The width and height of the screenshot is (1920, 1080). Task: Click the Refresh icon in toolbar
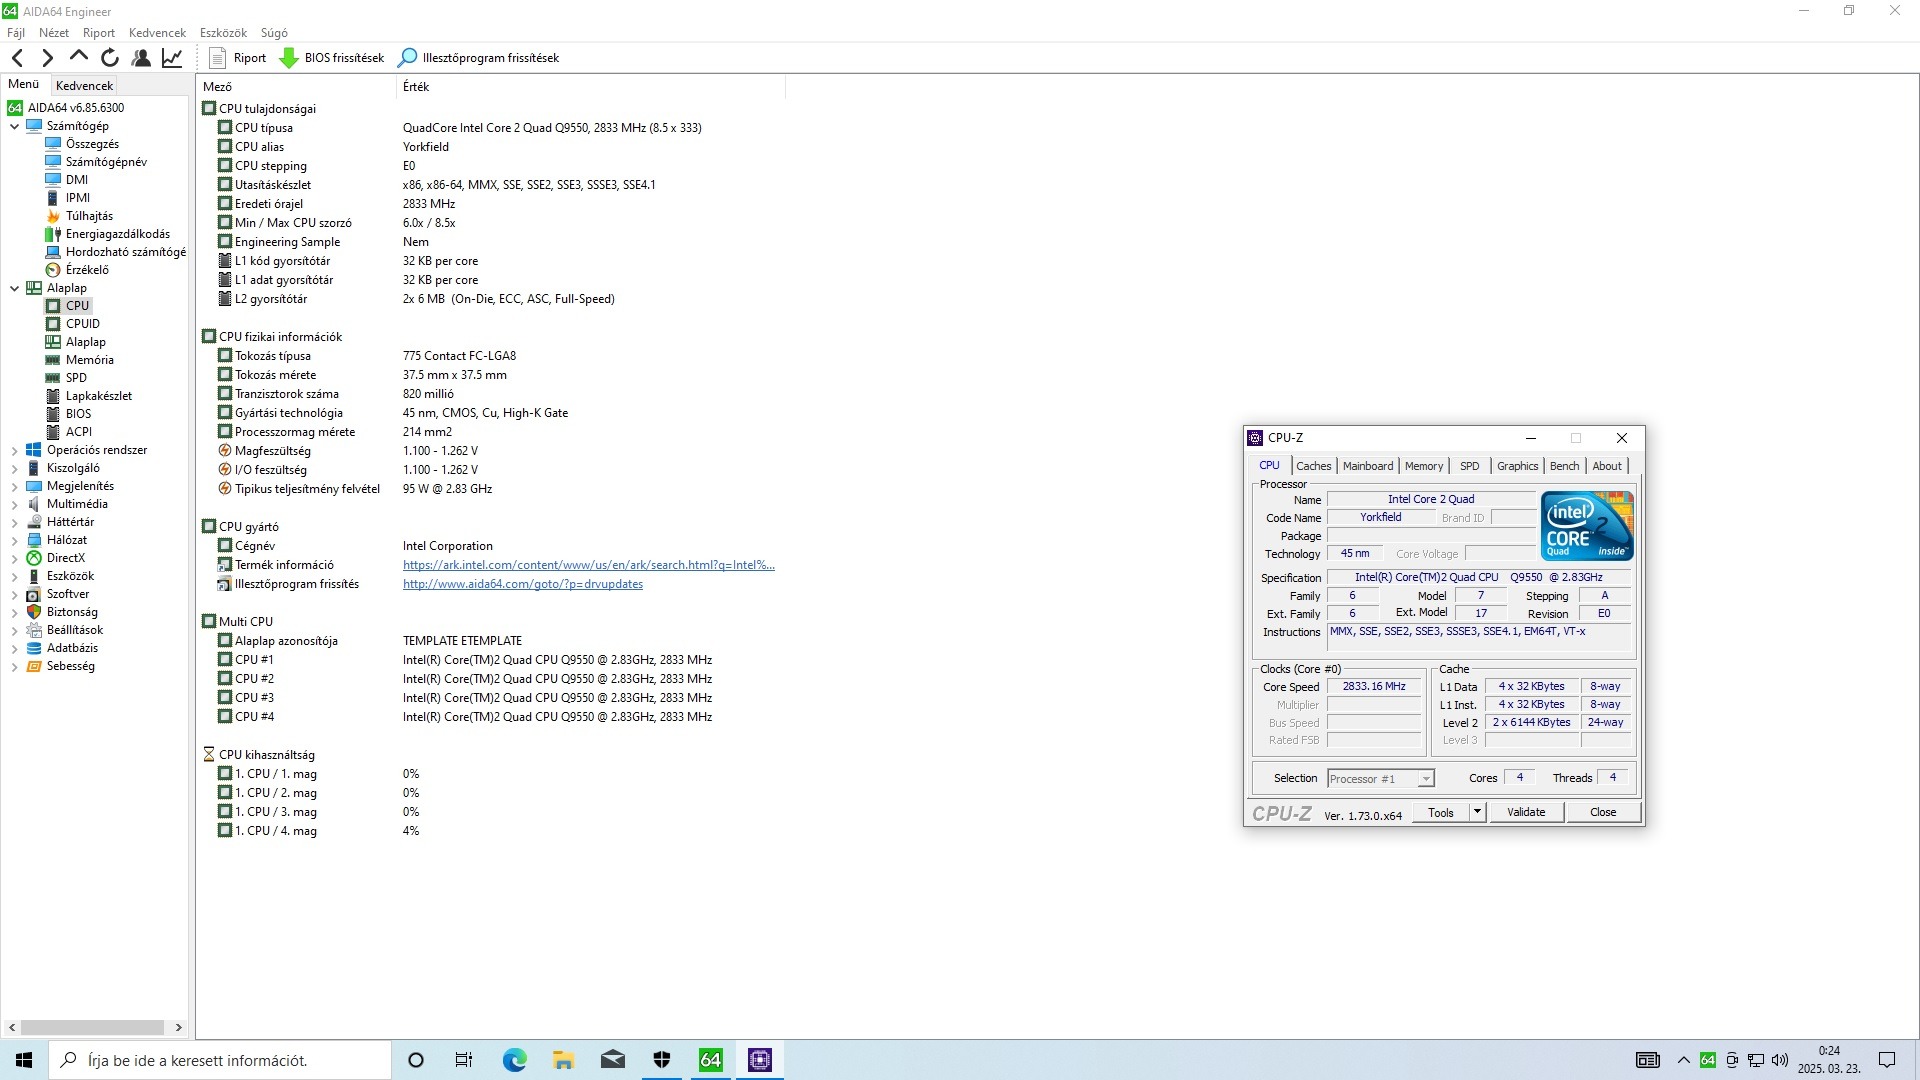(x=110, y=58)
